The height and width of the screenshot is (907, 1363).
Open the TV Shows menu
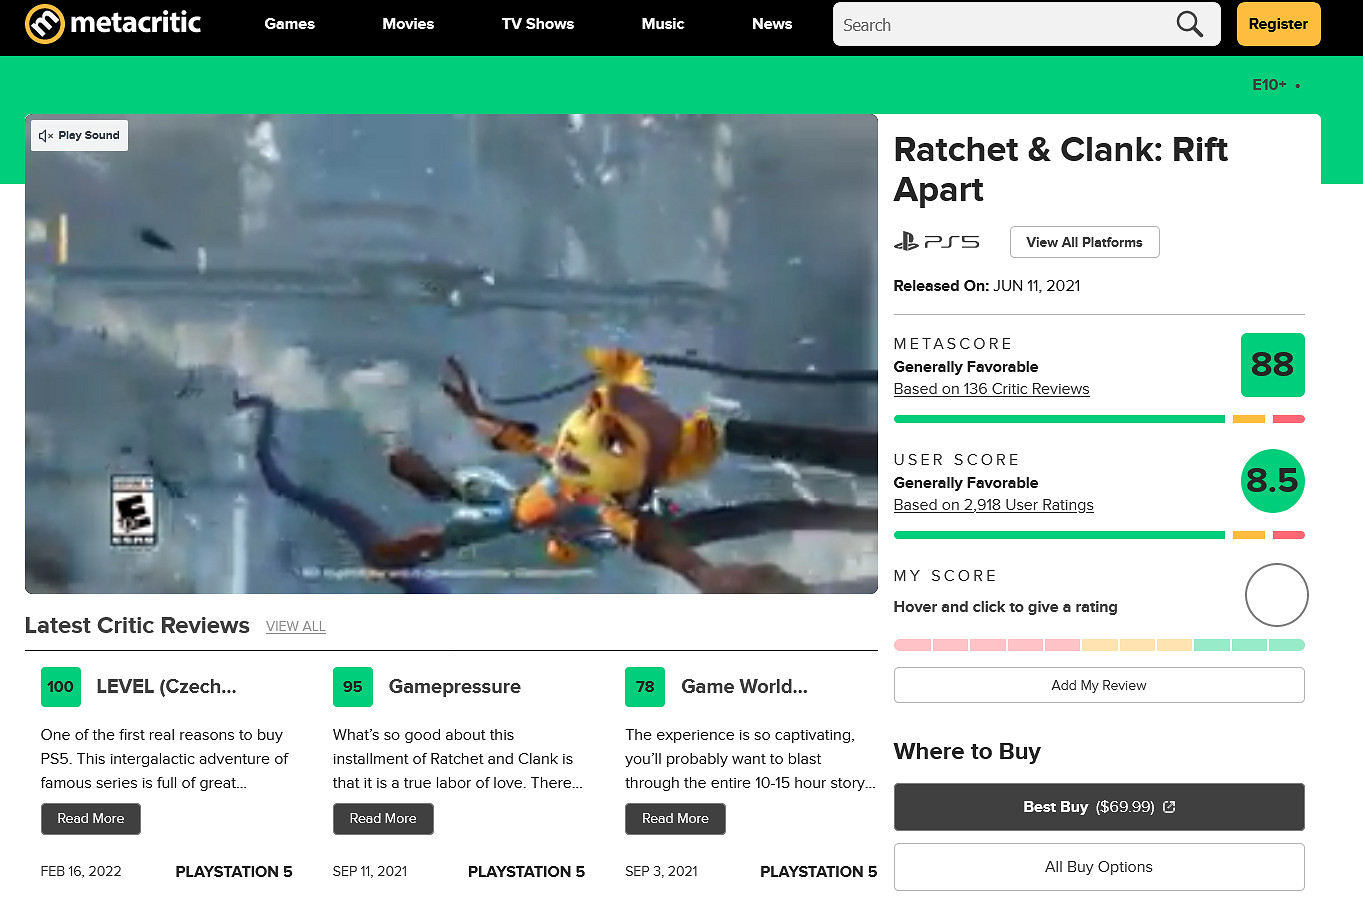pyautogui.click(x=537, y=24)
